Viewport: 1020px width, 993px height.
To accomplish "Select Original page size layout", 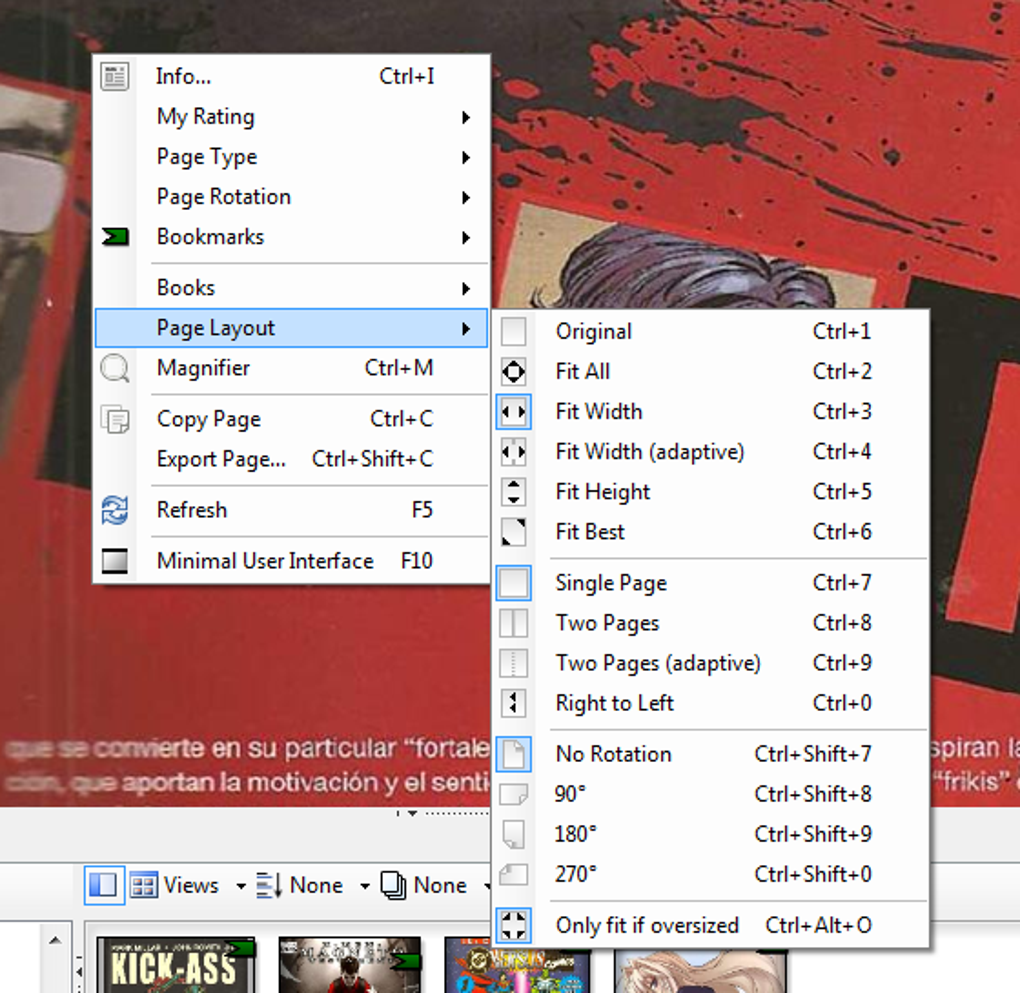I will (x=711, y=332).
